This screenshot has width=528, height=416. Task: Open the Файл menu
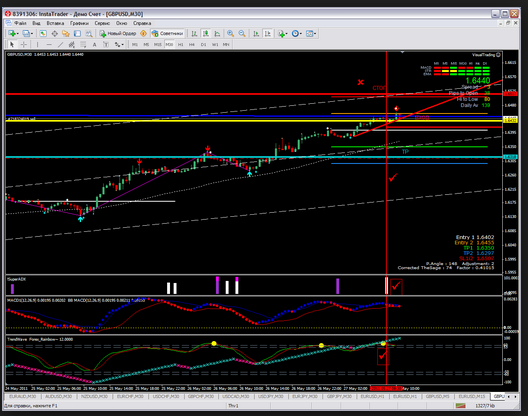(x=20, y=23)
